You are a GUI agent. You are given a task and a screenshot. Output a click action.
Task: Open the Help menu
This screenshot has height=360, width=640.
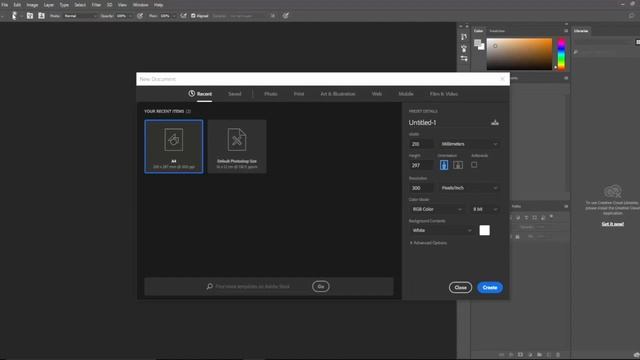pos(159,5)
